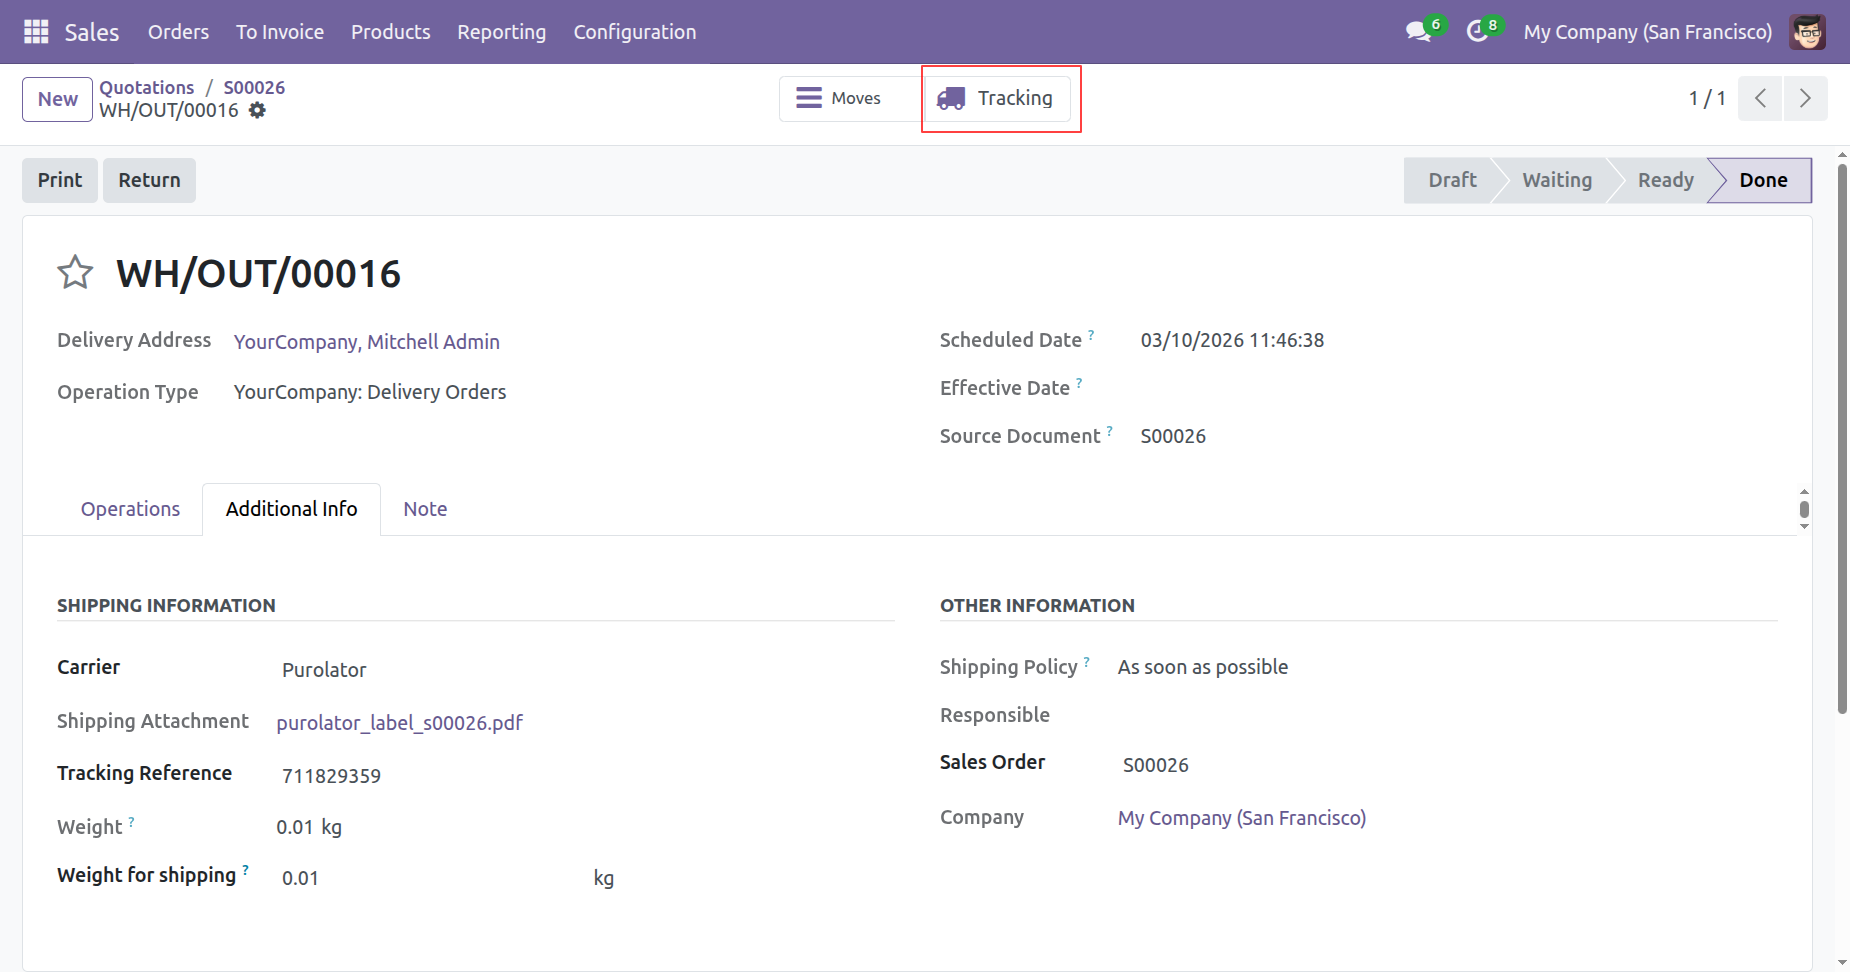Click the Done status stage
Screen dimensions: 1850x972
pyautogui.click(x=1762, y=180)
